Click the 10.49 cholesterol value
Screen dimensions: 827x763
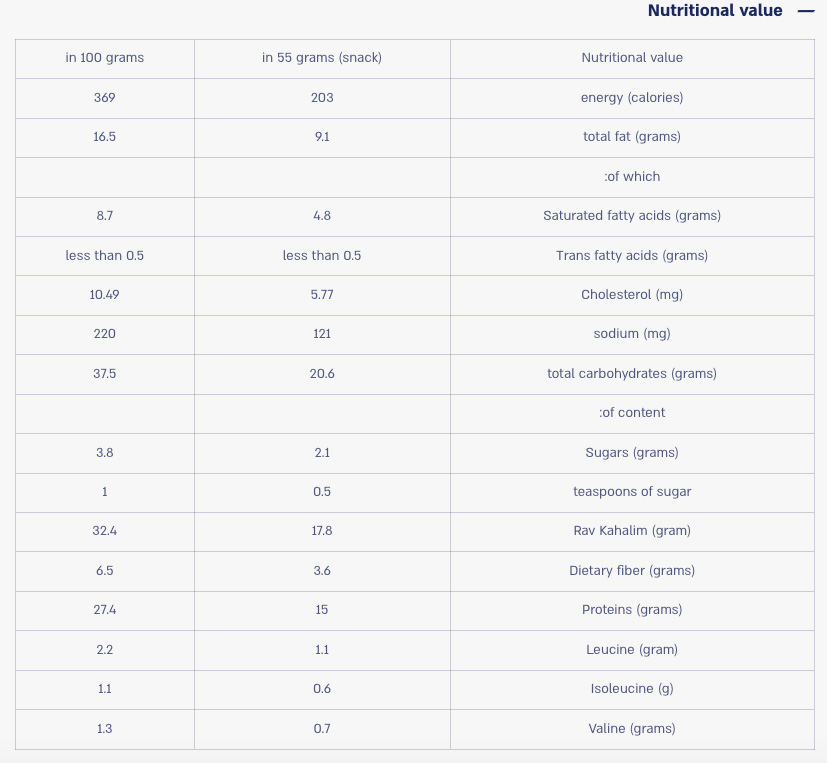[105, 295]
